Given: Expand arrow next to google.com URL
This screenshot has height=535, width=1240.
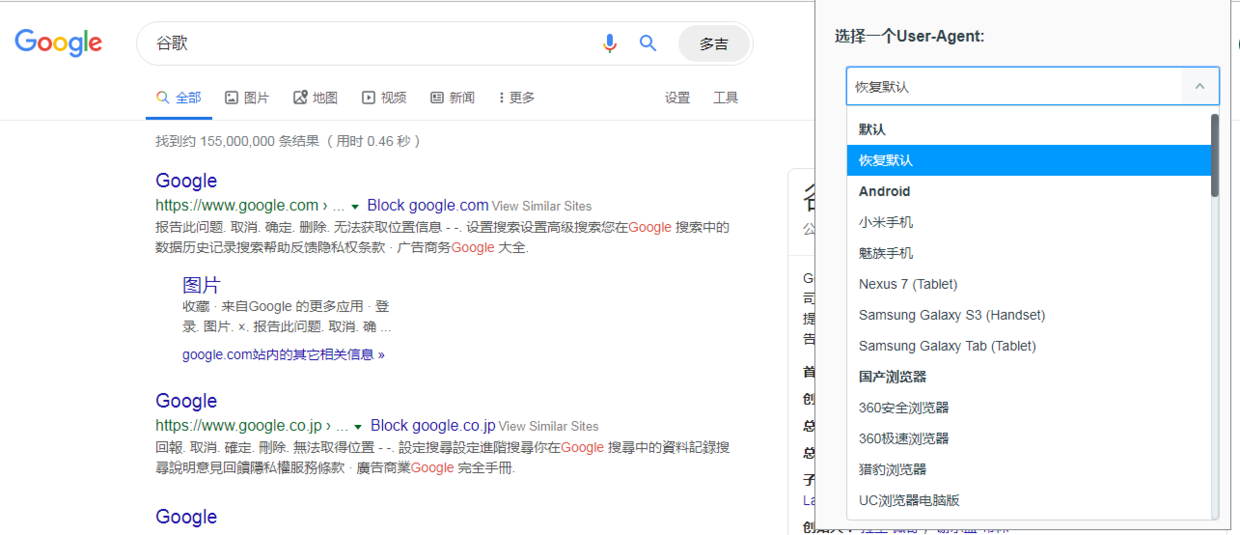Looking at the screenshot, I should [x=355, y=206].
